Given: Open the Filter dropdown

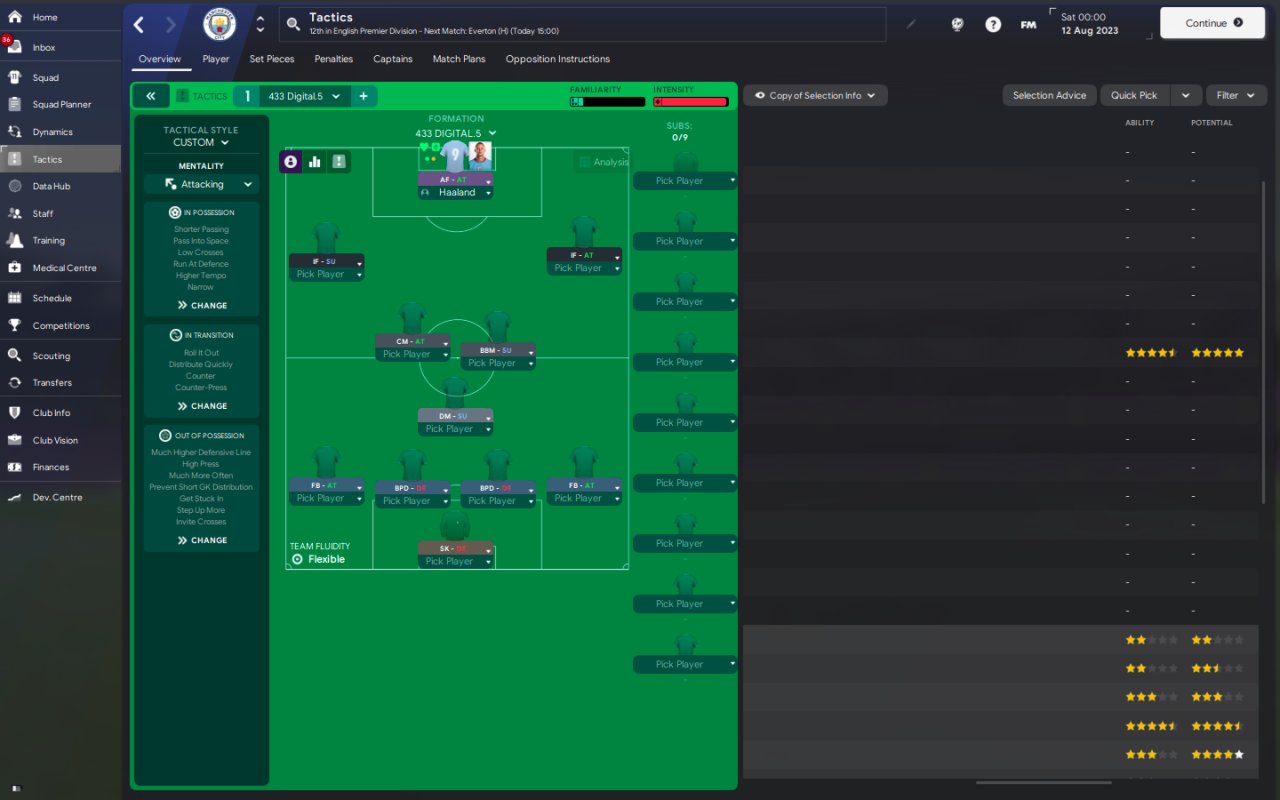Looking at the screenshot, I should pos(1236,95).
